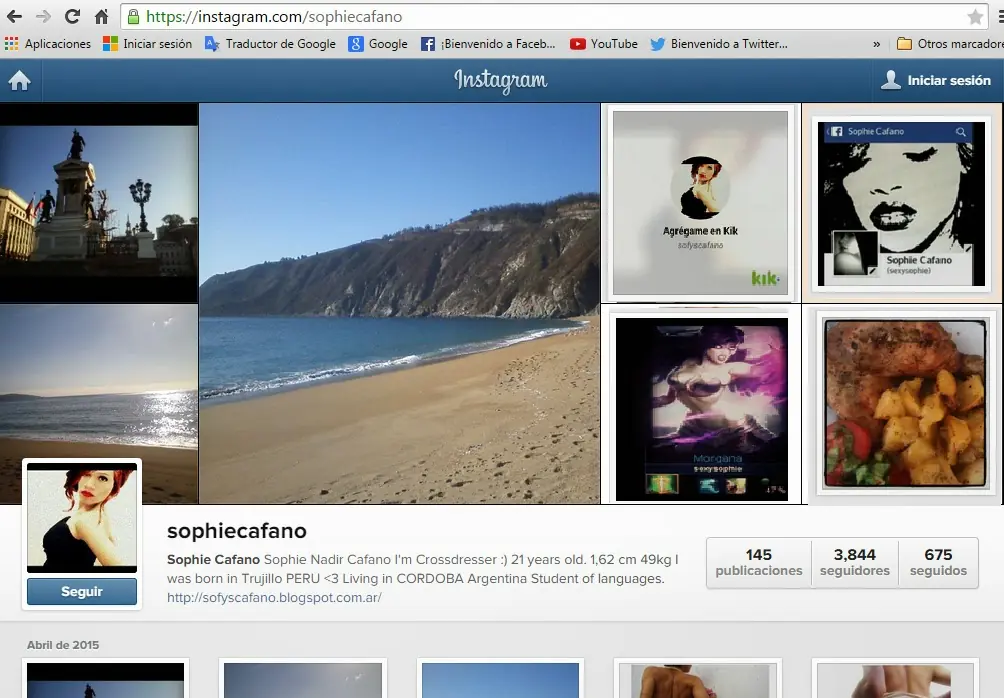Click the 145 publicaciones counter
1004x698 pixels.
coord(759,562)
